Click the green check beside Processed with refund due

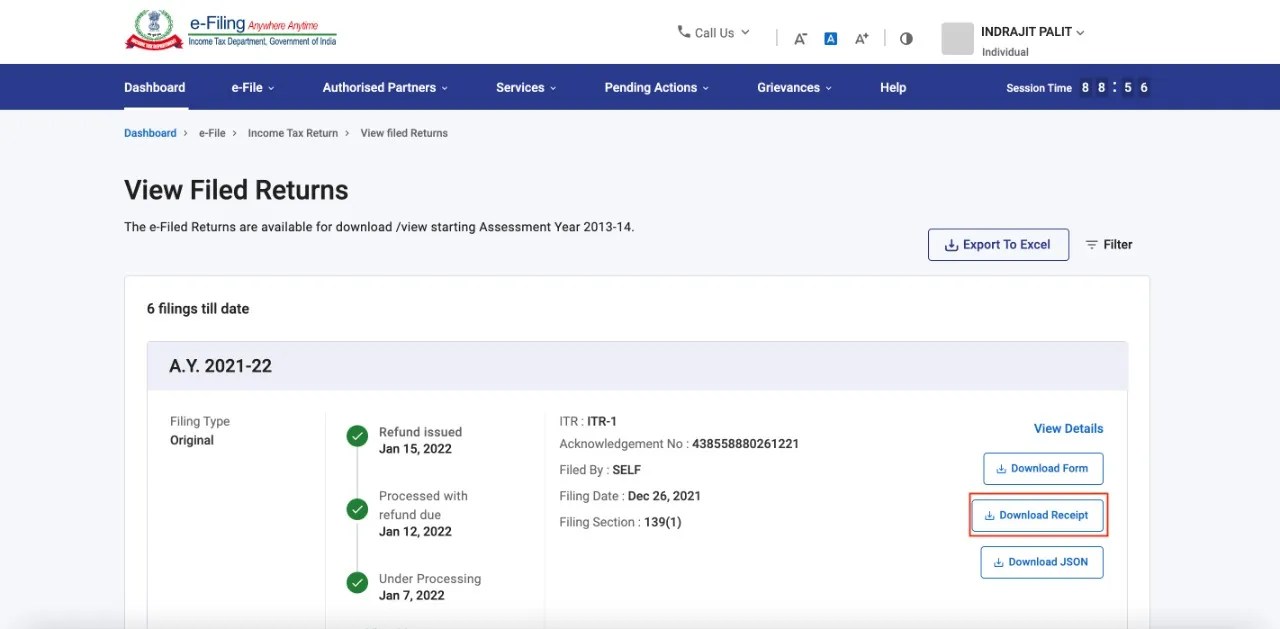point(357,509)
